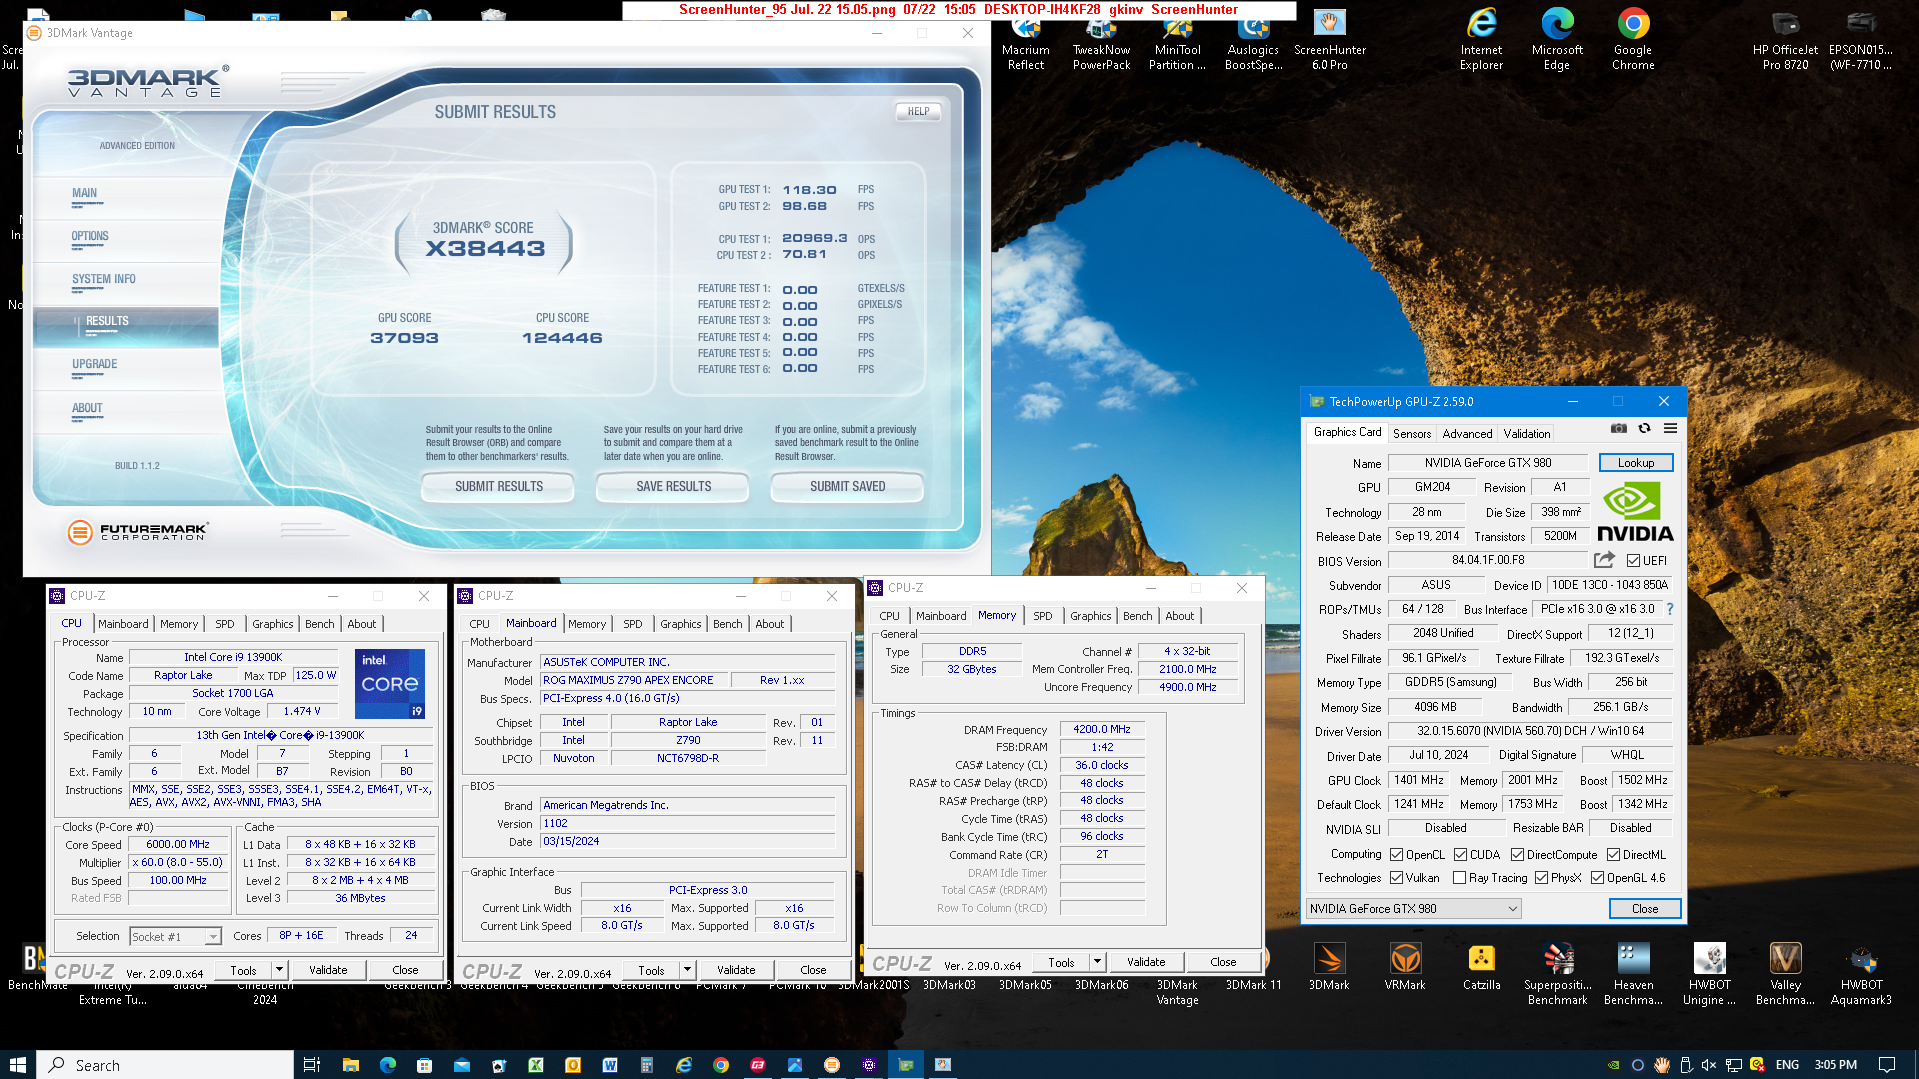Toggle the OpenGL 4.6 checkbox
The width and height of the screenshot is (1919, 1079).
click(x=1597, y=878)
